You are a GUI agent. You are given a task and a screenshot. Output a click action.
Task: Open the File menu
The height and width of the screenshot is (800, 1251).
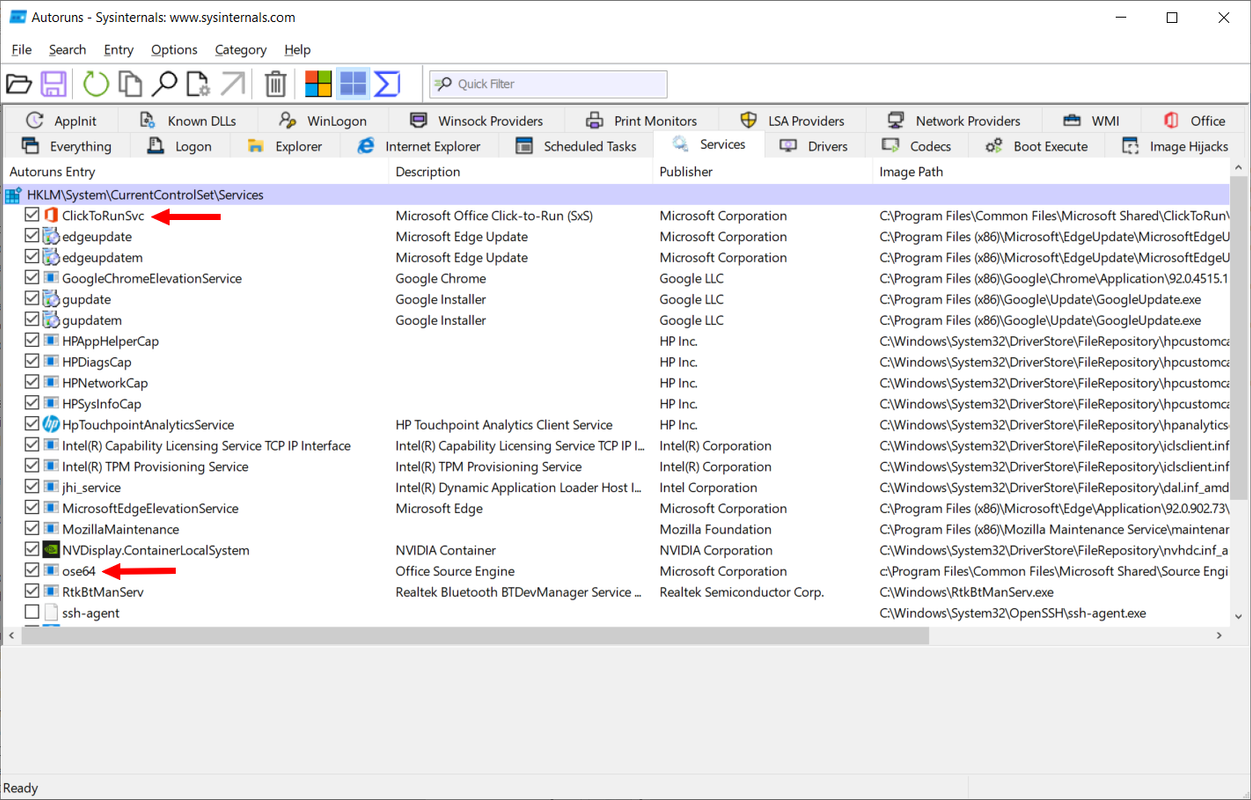[22, 50]
